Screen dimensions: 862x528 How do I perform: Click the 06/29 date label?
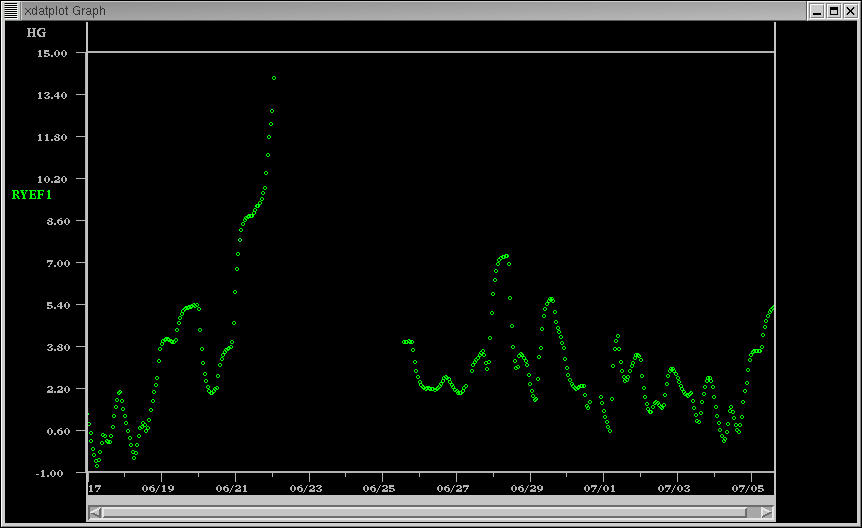click(527, 488)
